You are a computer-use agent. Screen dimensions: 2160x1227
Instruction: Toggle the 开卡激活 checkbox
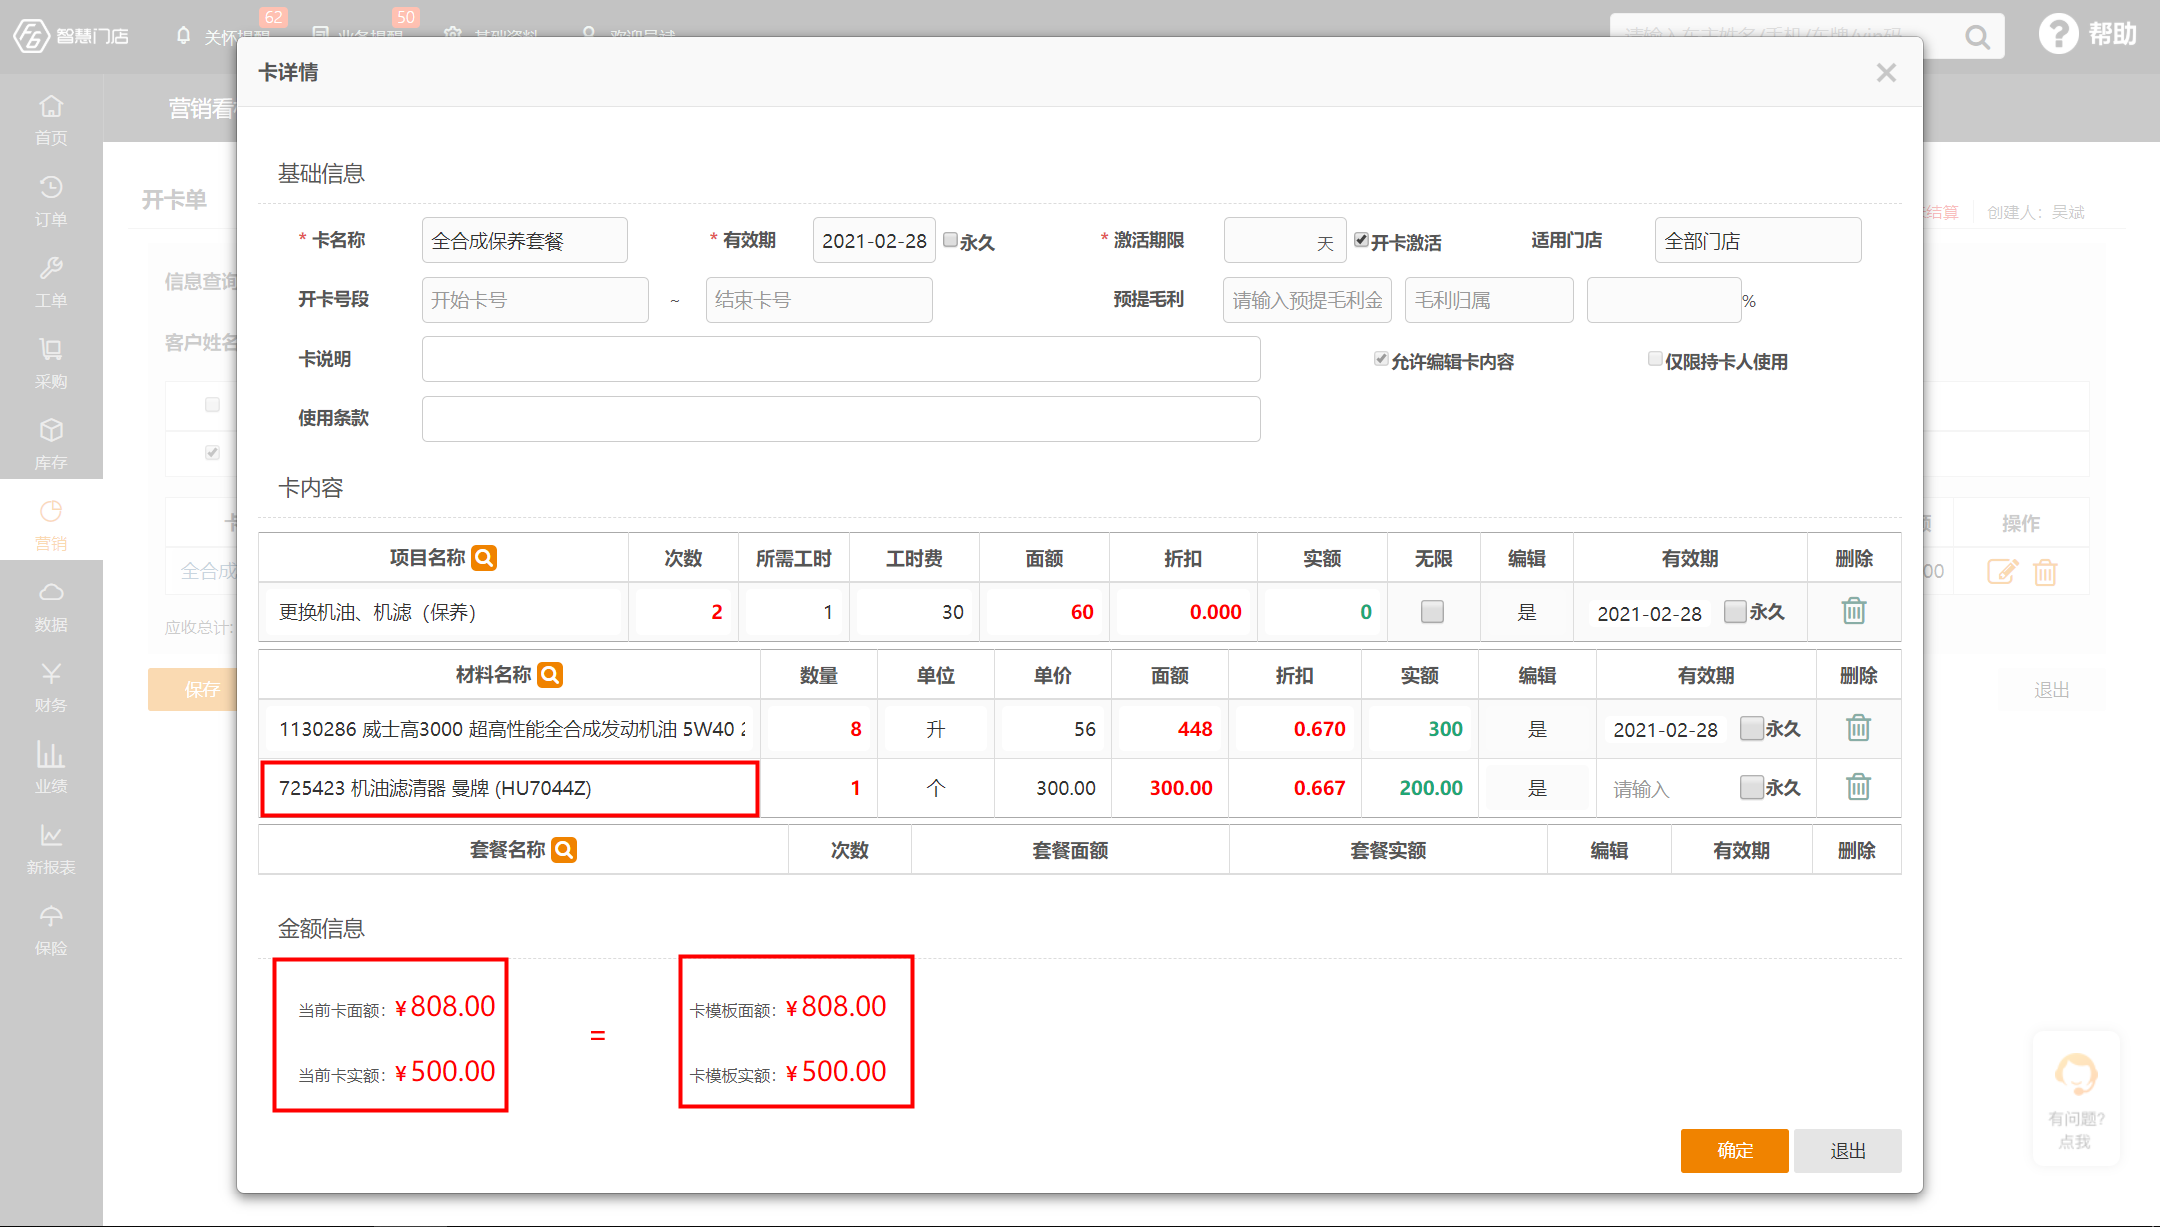(1361, 240)
